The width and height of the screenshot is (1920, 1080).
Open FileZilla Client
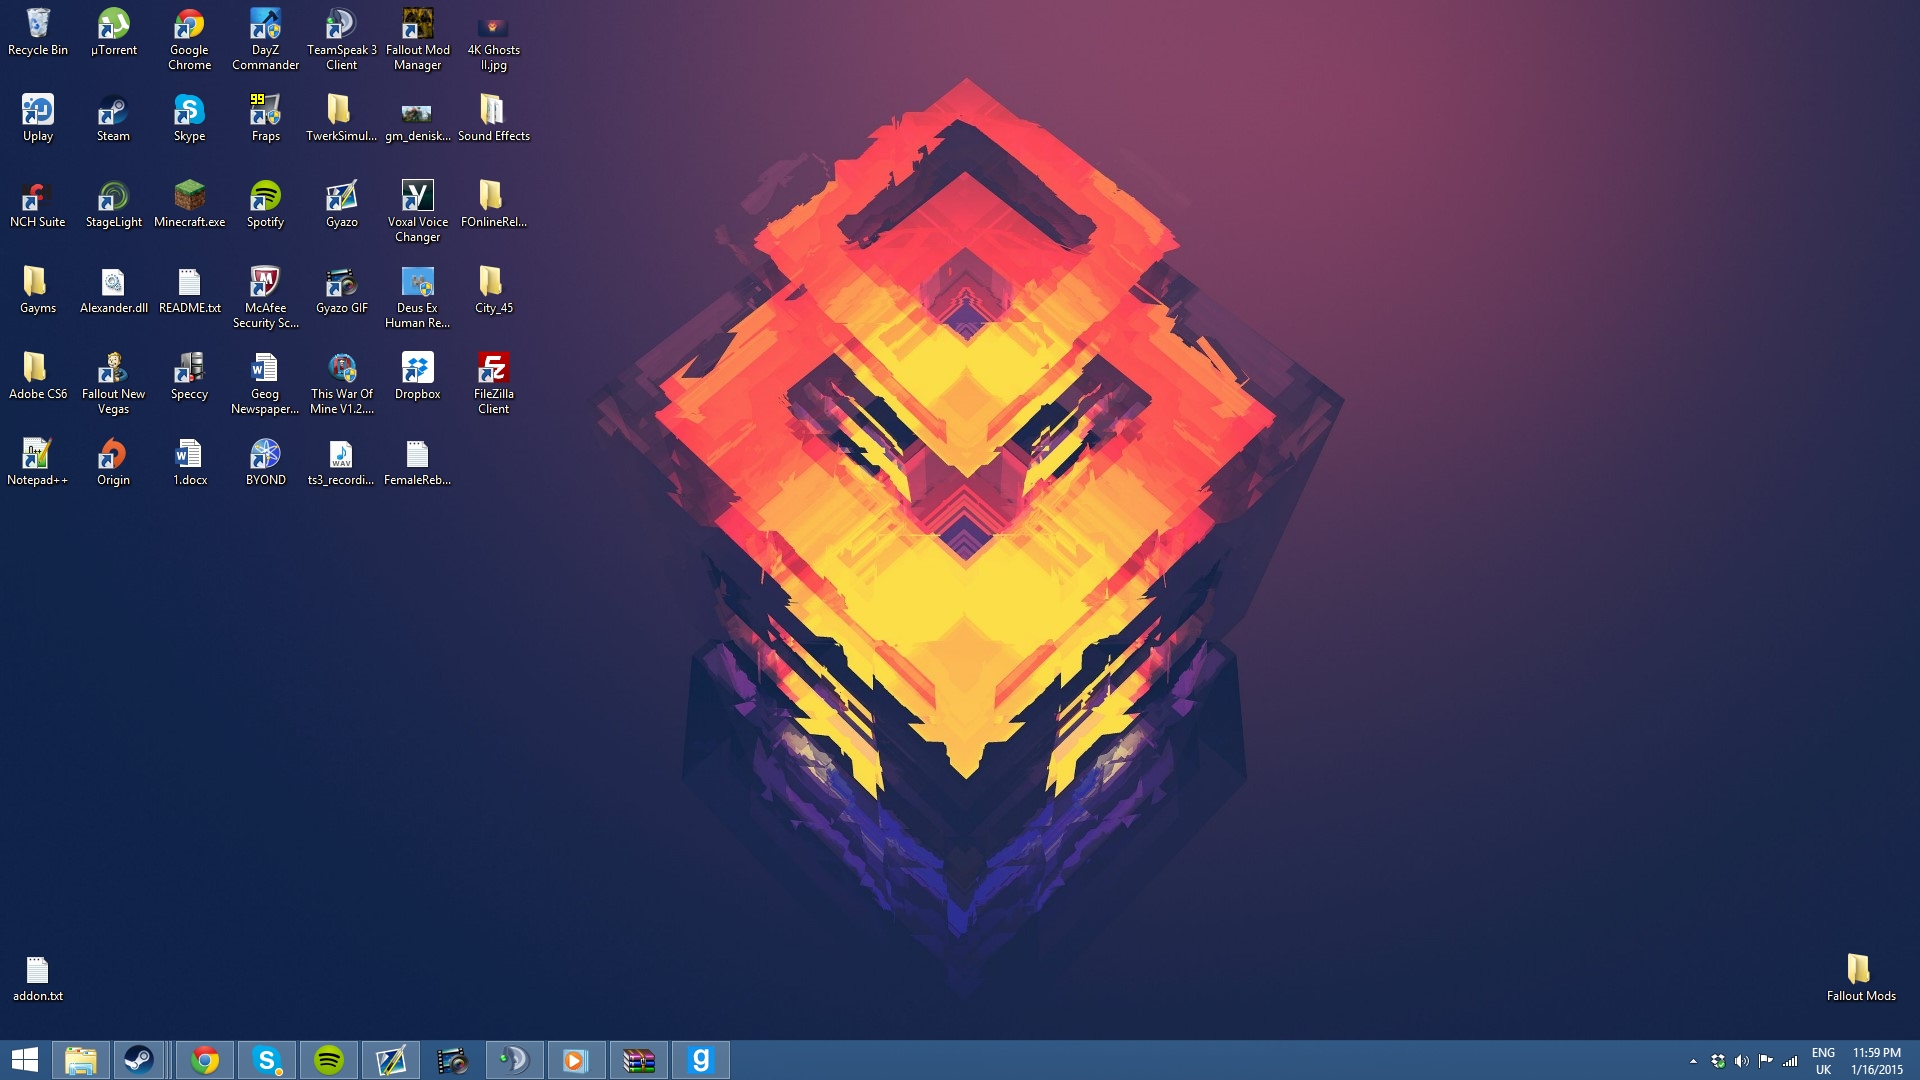point(493,370)
